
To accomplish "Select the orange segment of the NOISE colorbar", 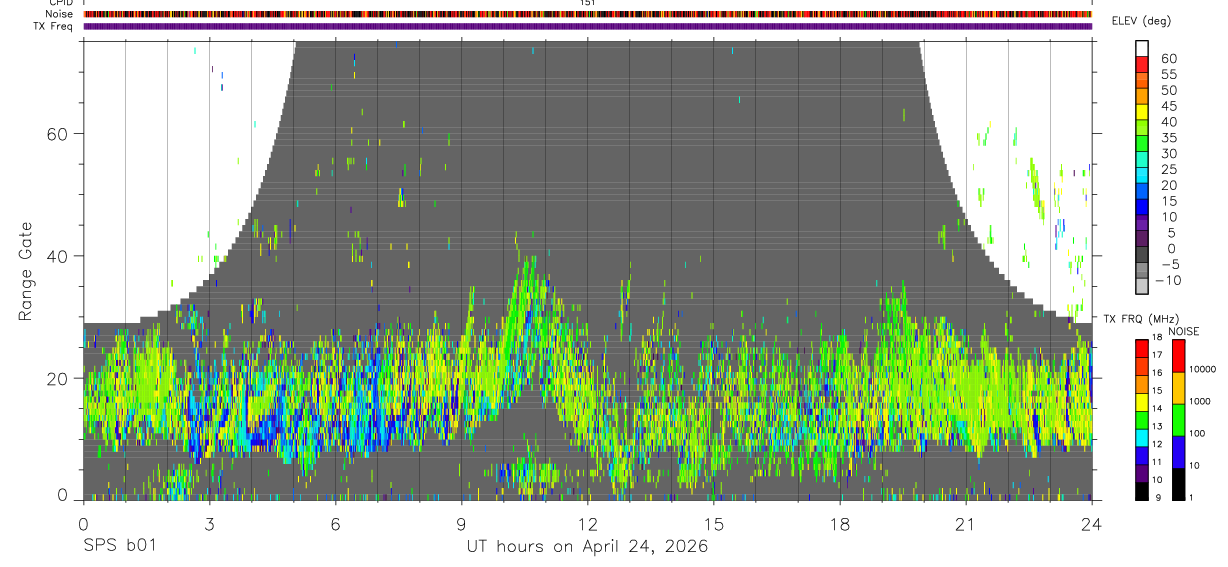I will point(1178,388).
